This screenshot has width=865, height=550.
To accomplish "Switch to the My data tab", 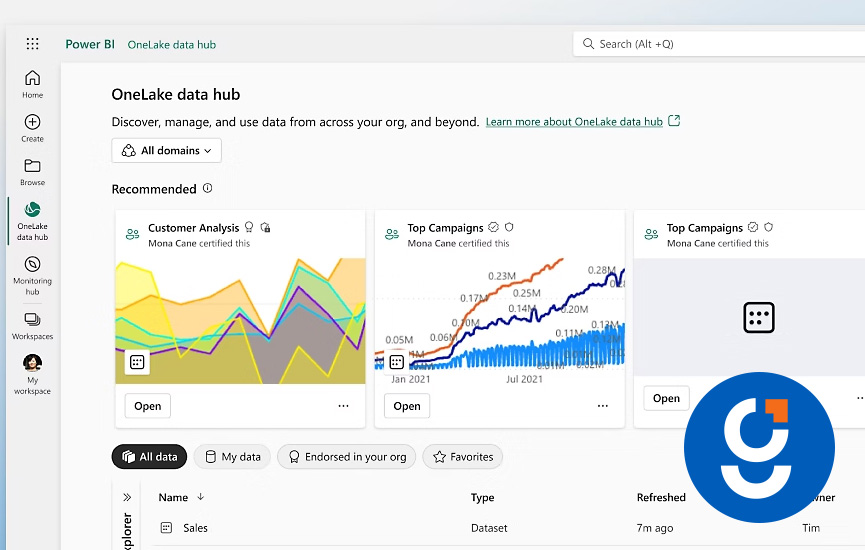I will (232, 457).
